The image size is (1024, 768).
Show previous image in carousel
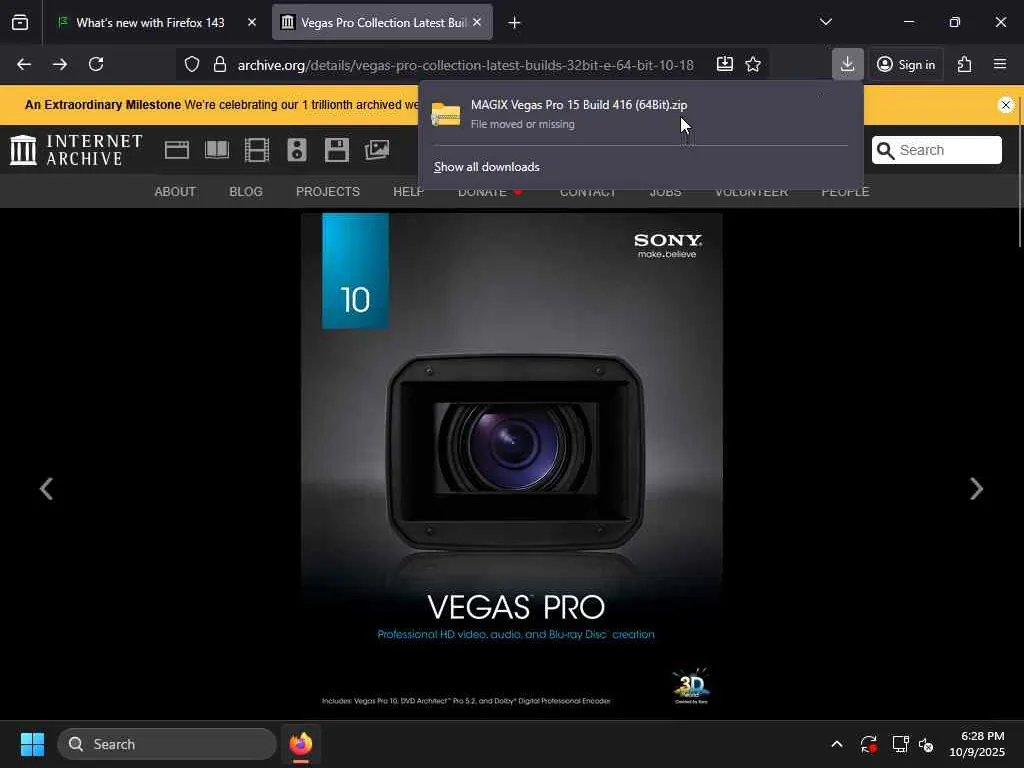pos(46,488)
